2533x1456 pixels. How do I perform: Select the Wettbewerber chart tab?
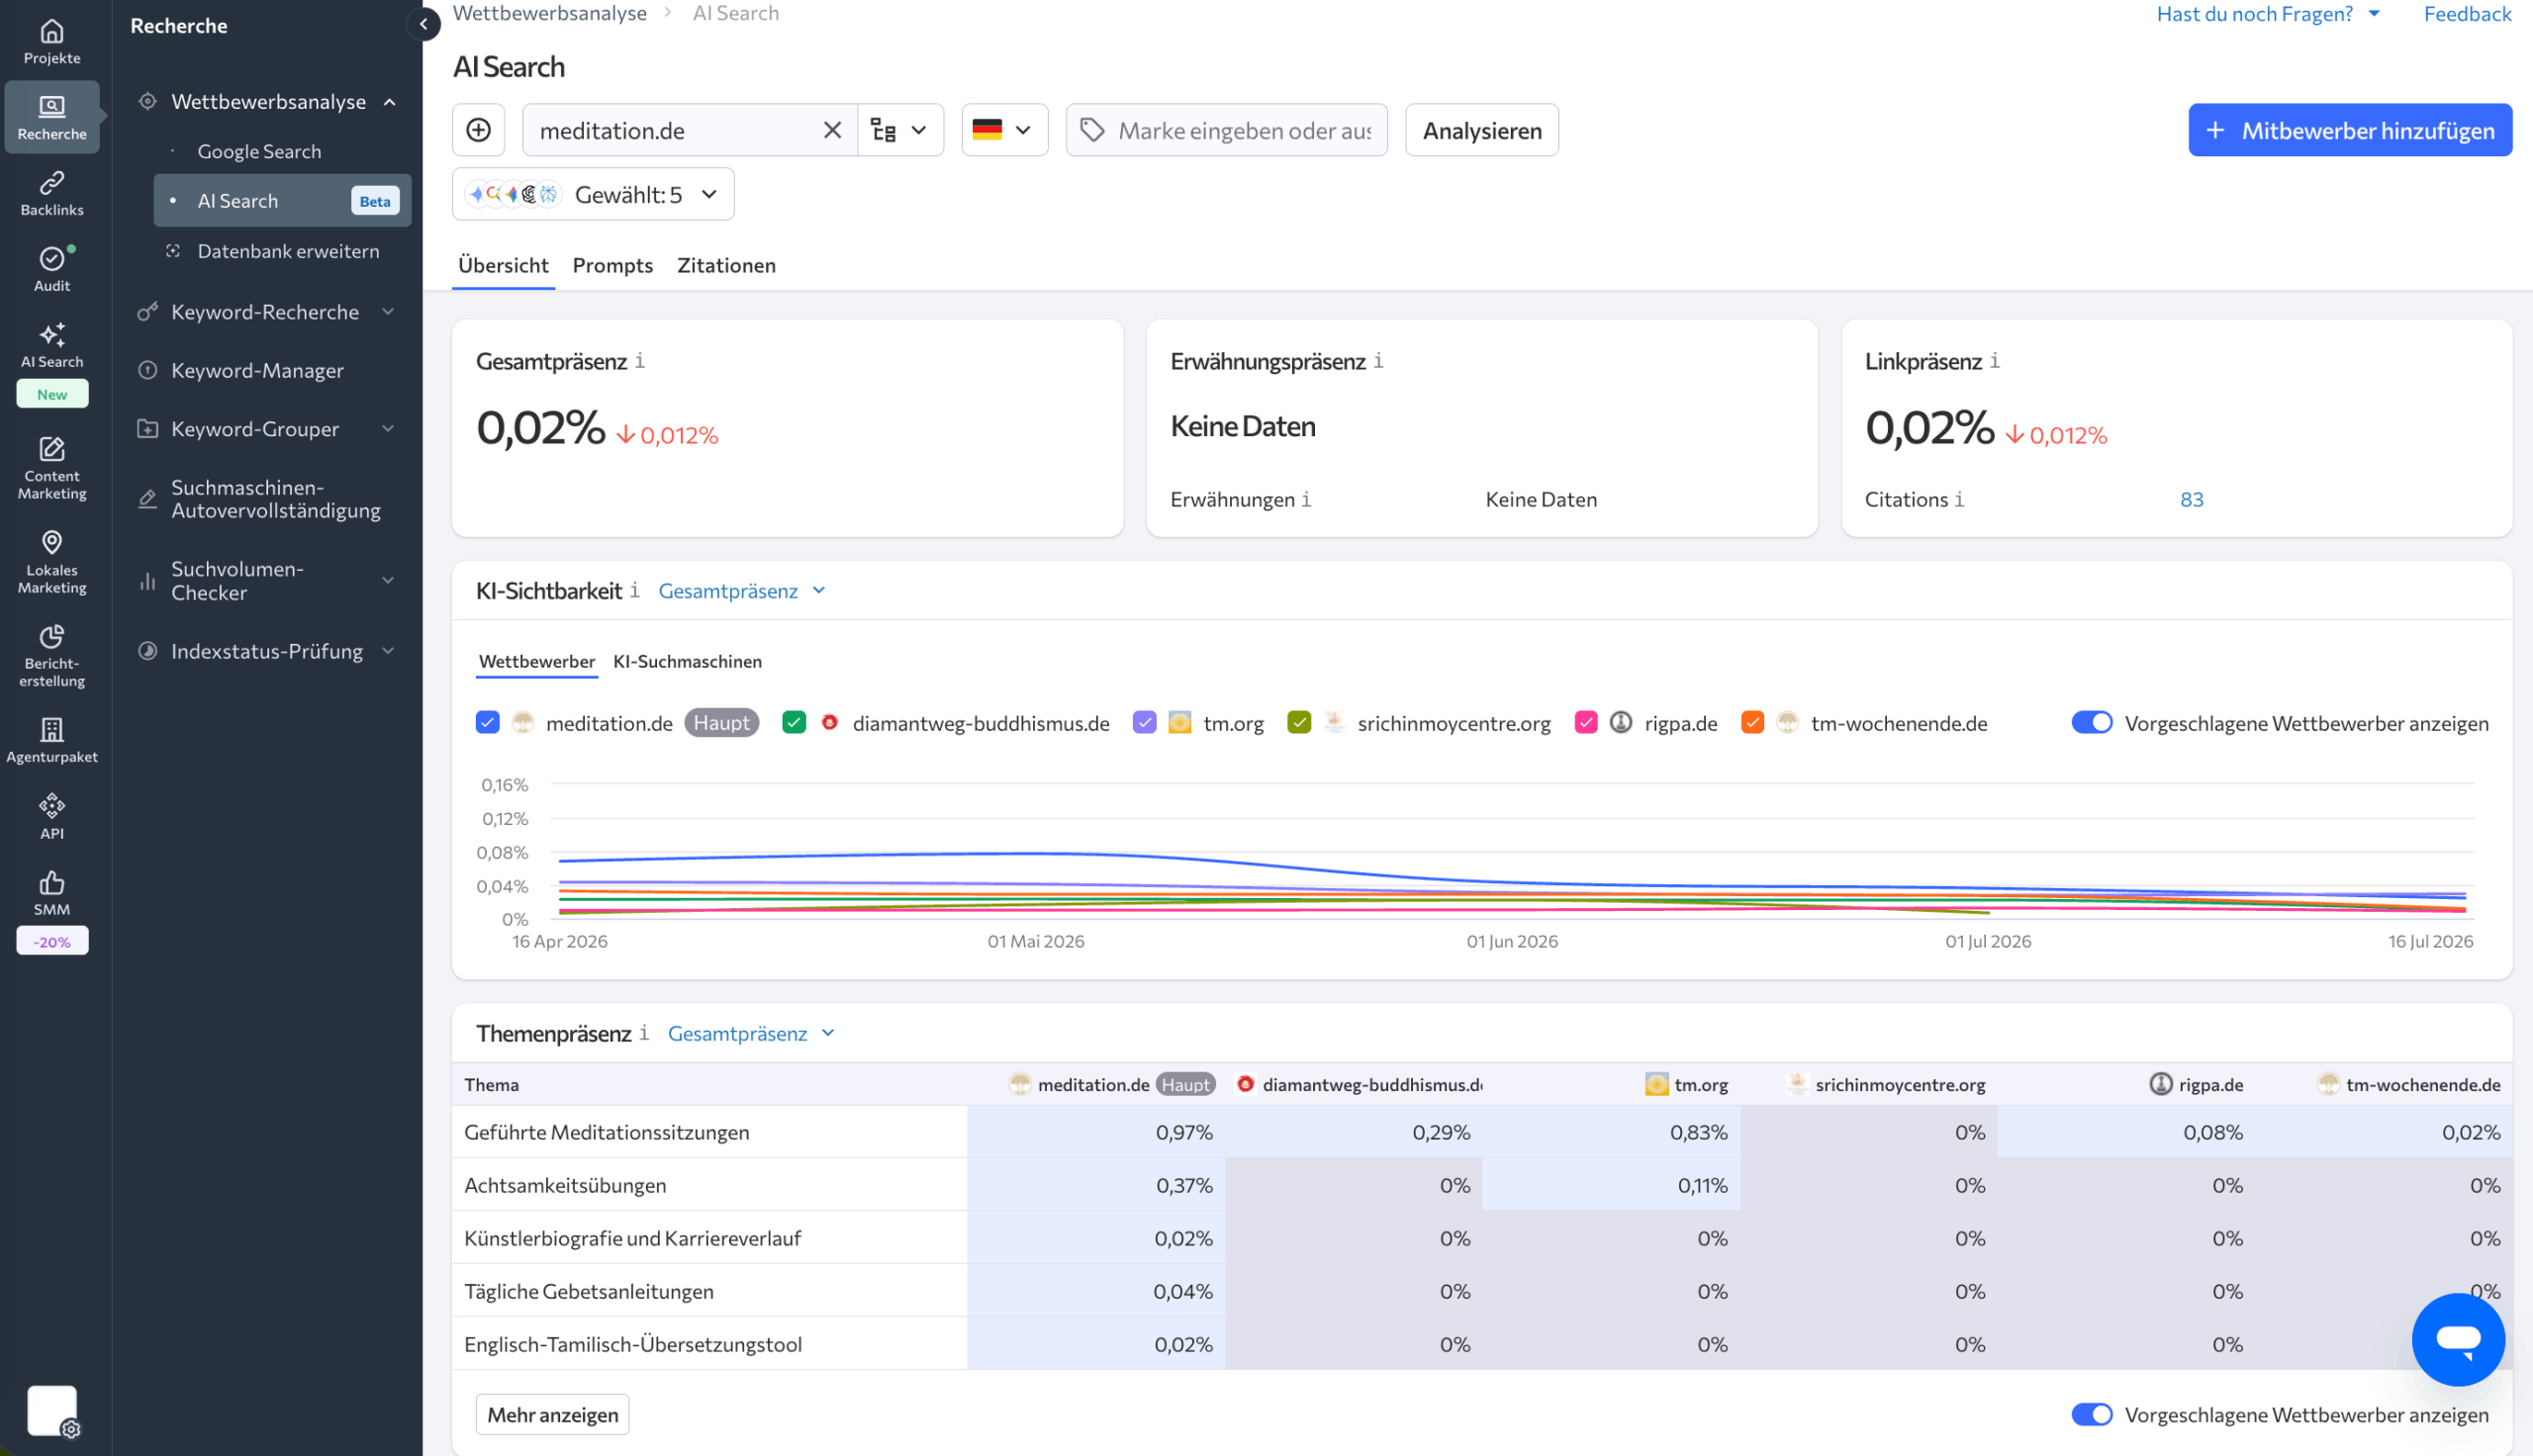[x=537, y=661]
